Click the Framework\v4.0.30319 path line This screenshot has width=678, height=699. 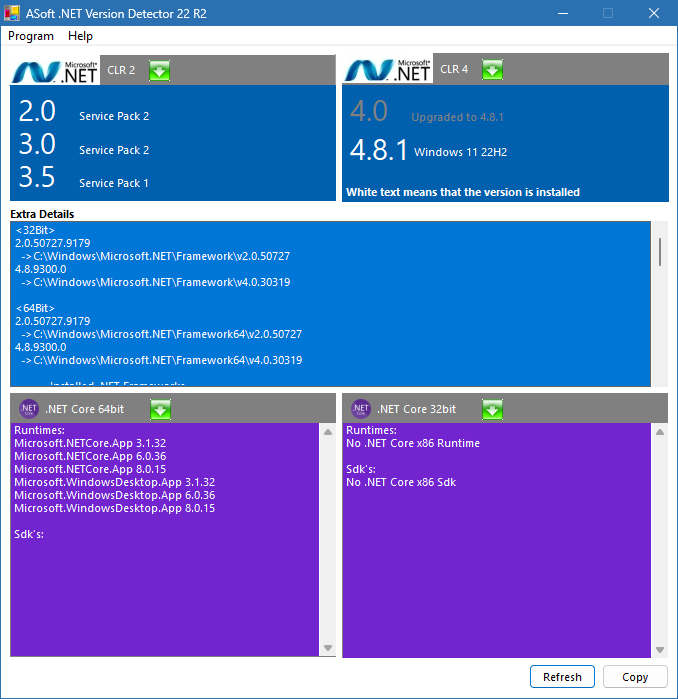point(156,282)
